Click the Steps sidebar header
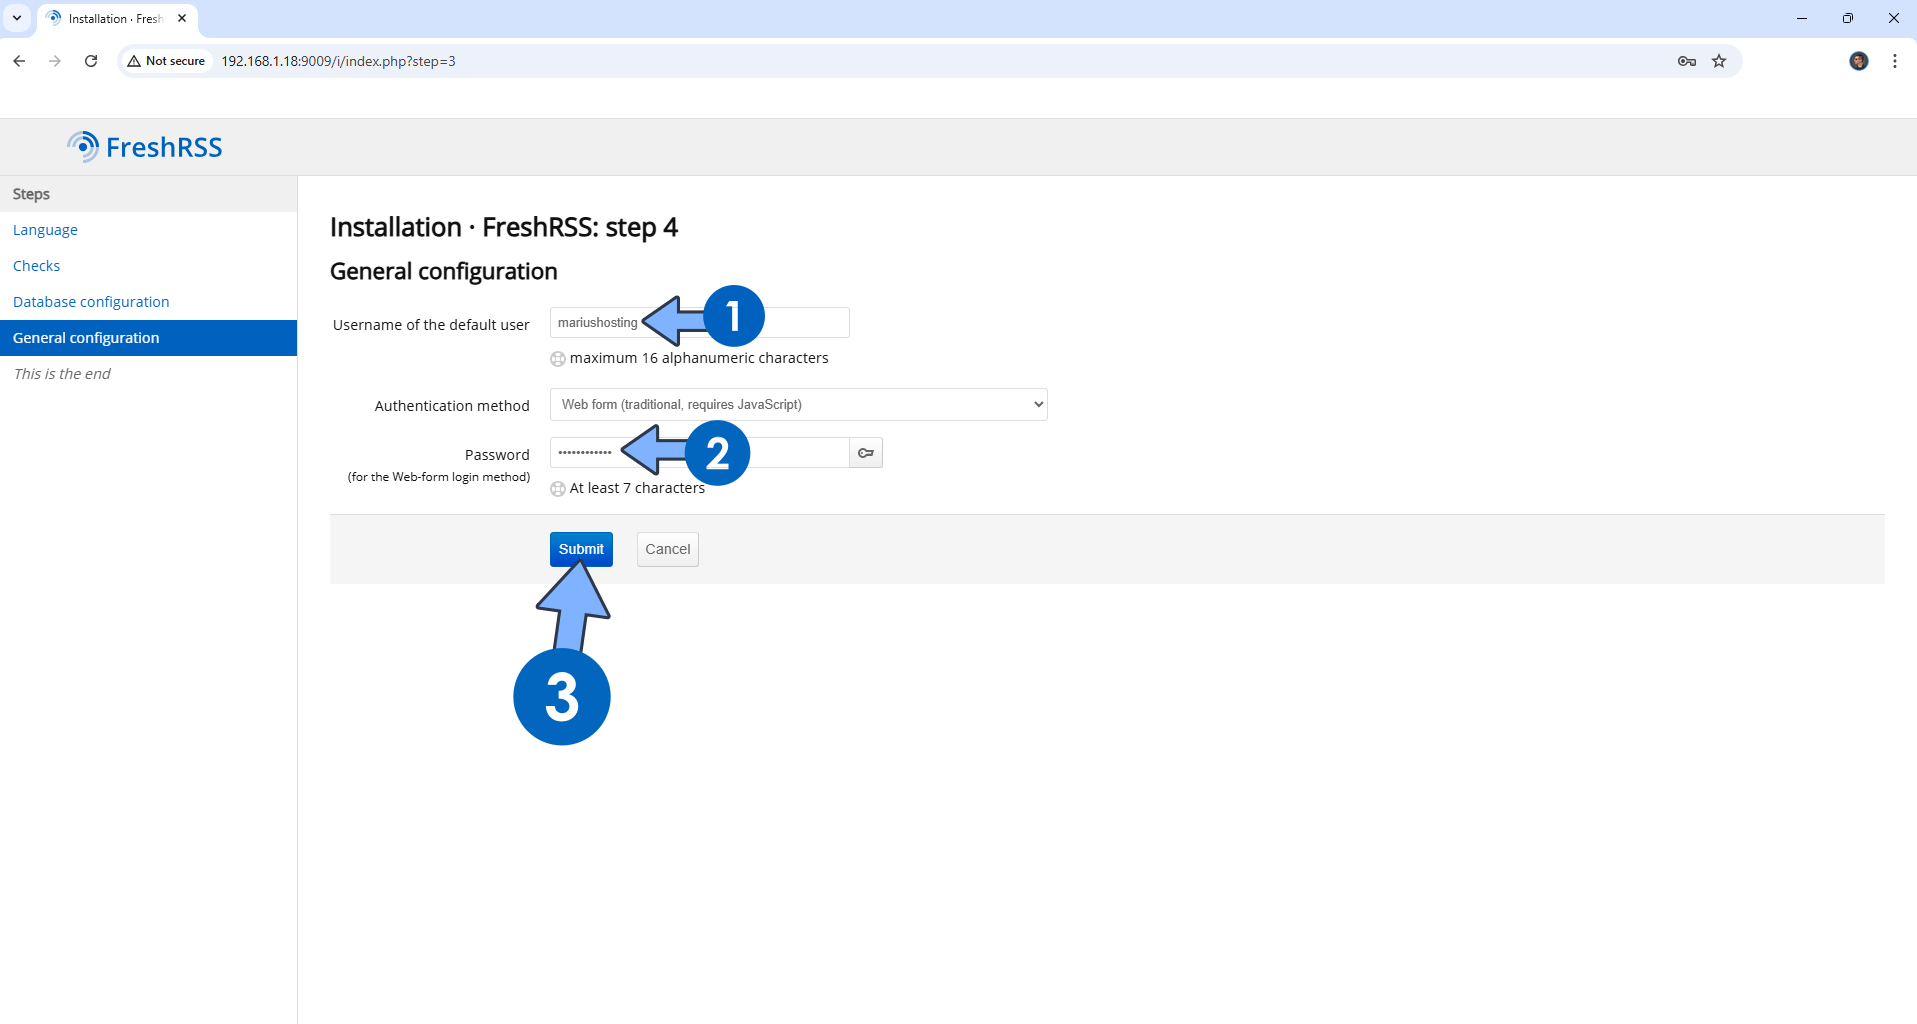 click(148, 194)
